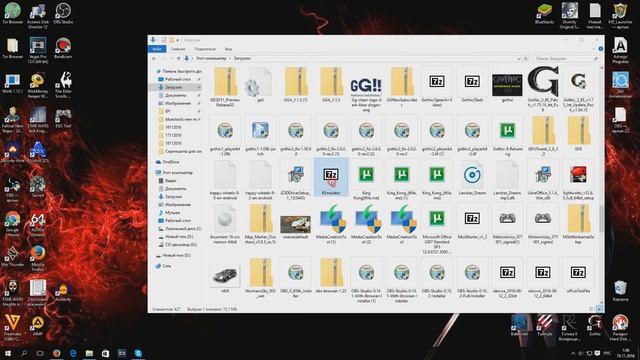Select the ModStarter 7z archive
This screenshot has height=360, width=640.
pos(472,222)
